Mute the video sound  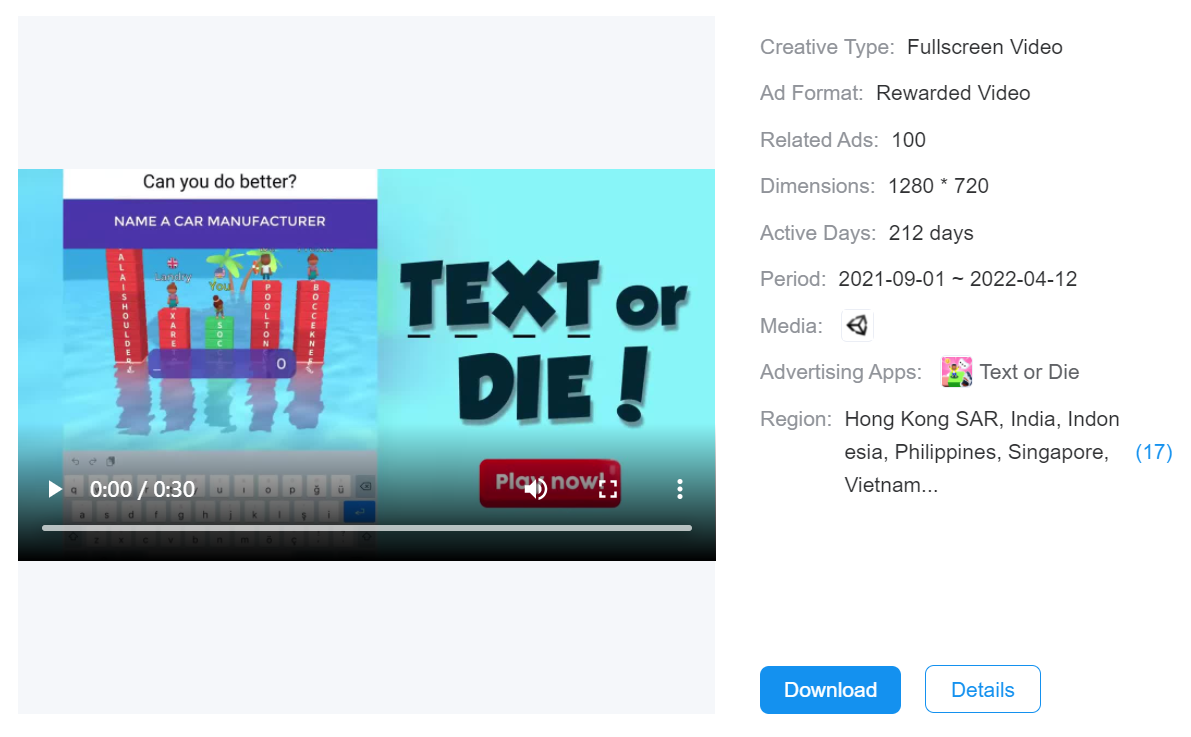coord(537,489)
